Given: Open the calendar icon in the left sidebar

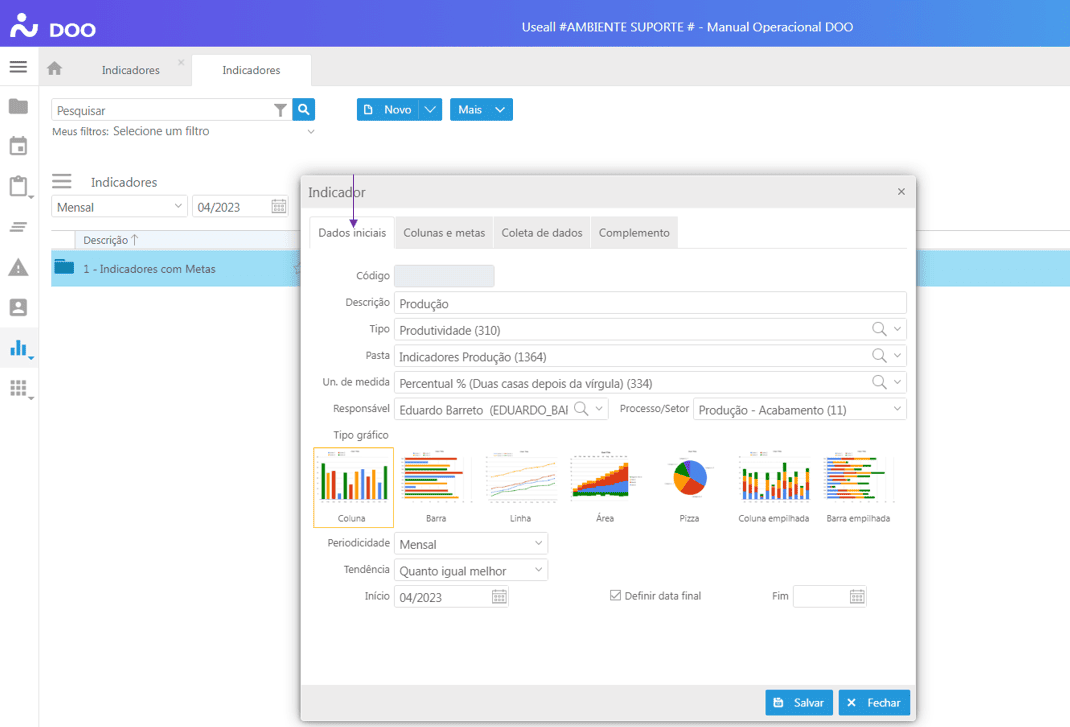Looking at the screenshot, I should [x=18, y=147].
